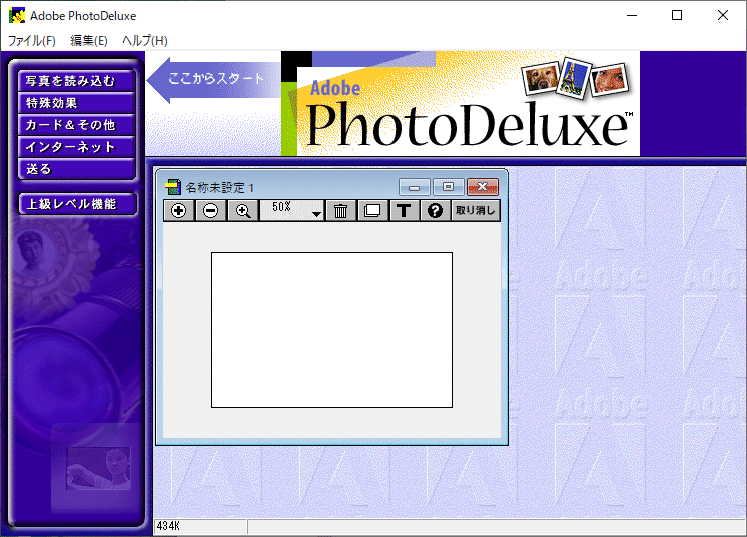Click the zoom out minus icon
Viewport: 747px width, 537px height.
(211, 211)
